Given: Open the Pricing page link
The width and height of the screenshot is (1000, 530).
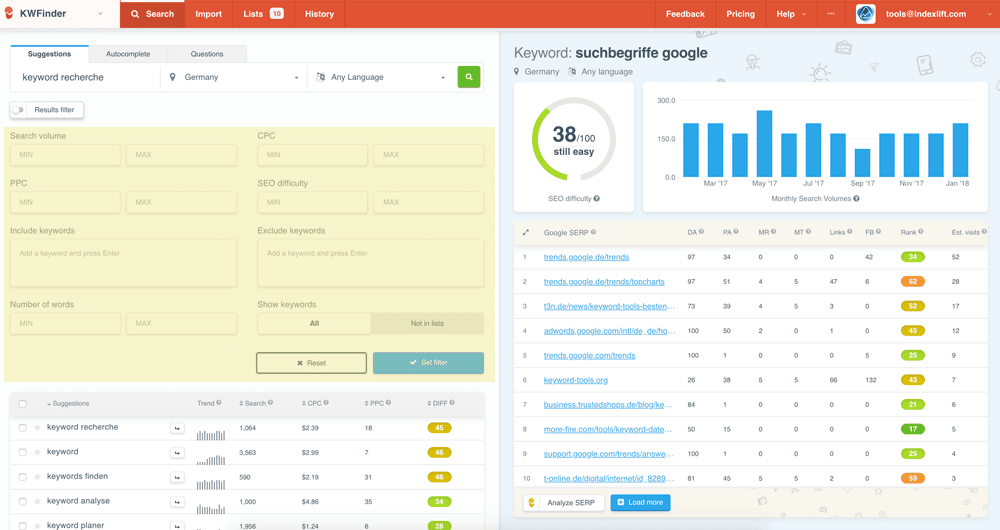Looking at the screenshot, I should coord(740,13).
